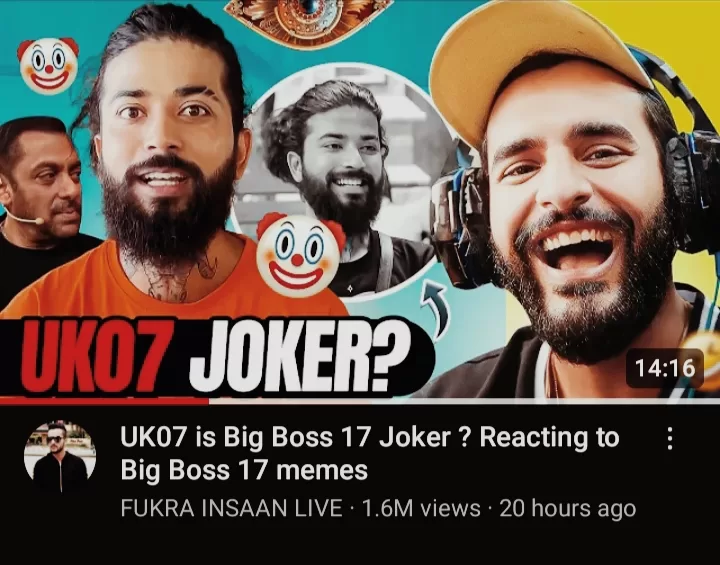Image resolution: width=720 pixels, height=565 pixels.
Task: Click the FUKRA INSAAN LIVE channel name
Action: click(x=231, y=508)
